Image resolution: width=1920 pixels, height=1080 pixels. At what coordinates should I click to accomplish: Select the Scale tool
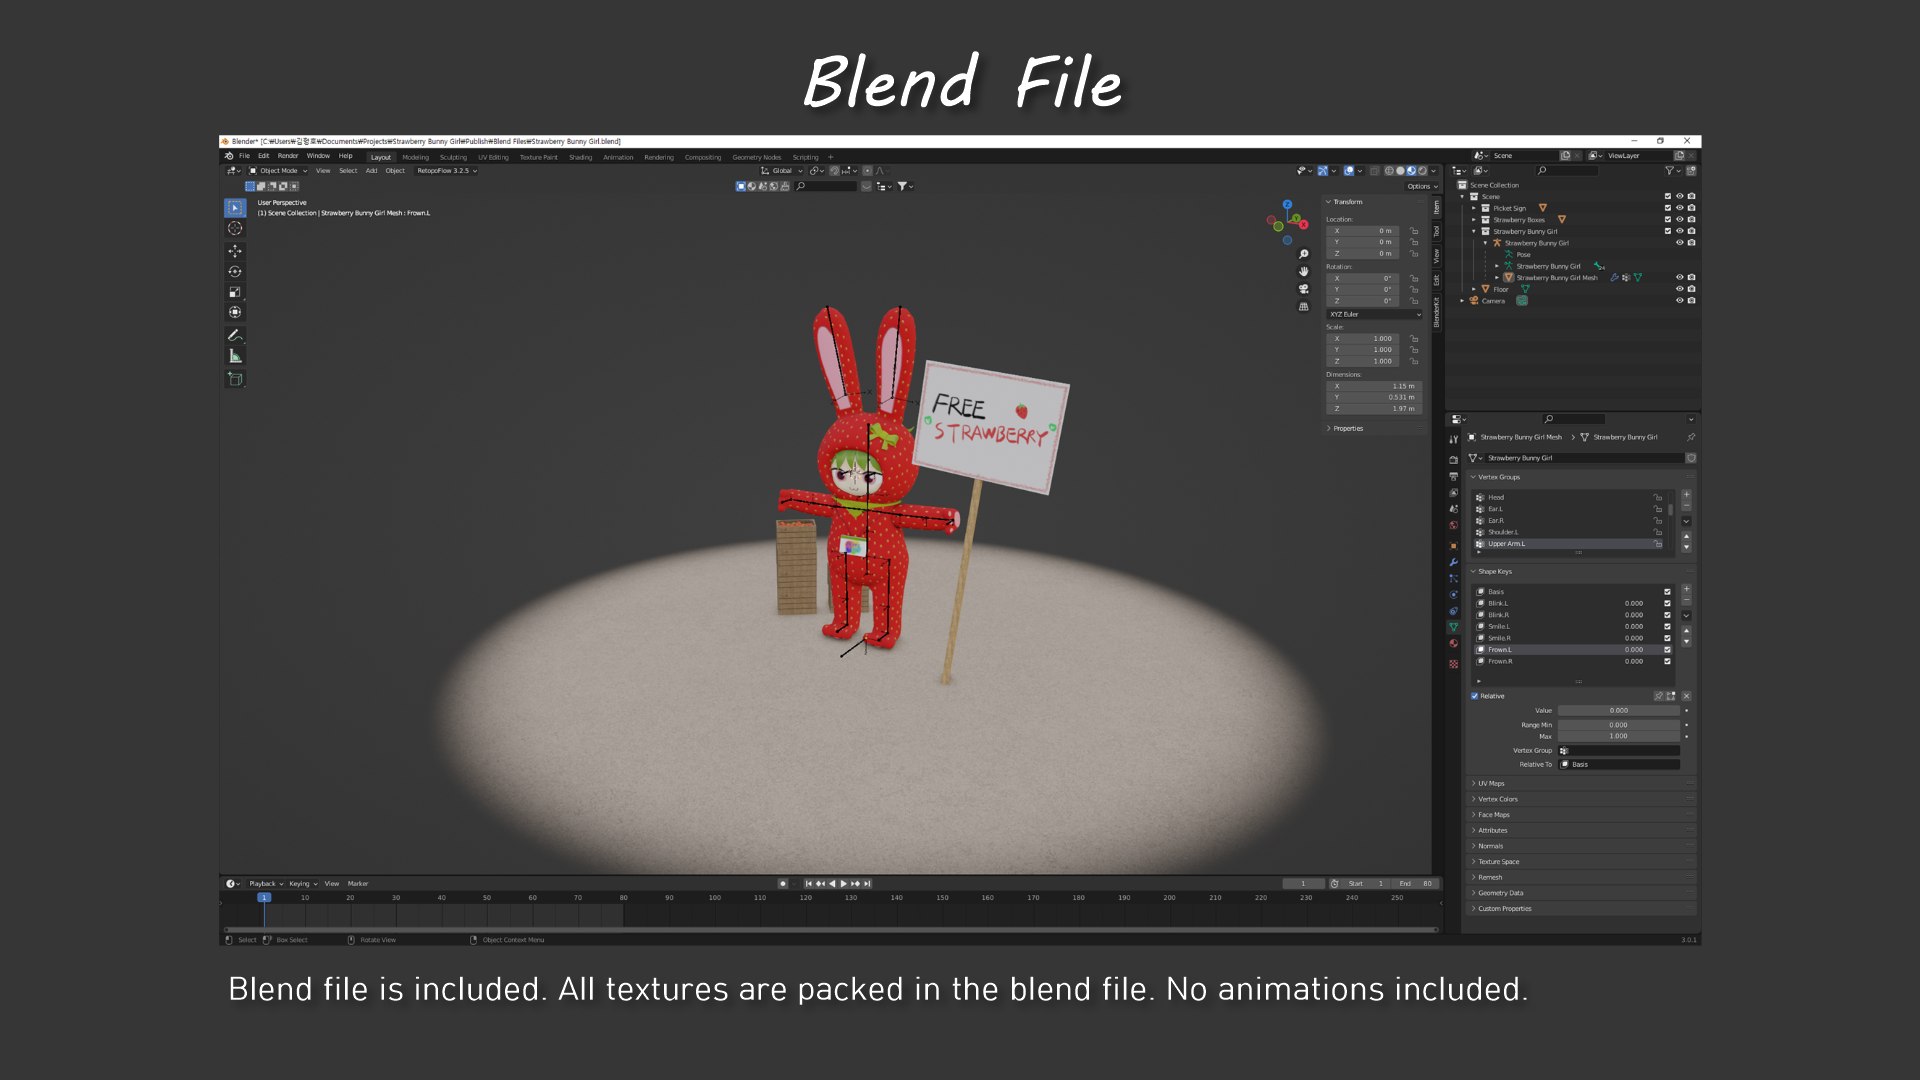[x=235, y=292]
